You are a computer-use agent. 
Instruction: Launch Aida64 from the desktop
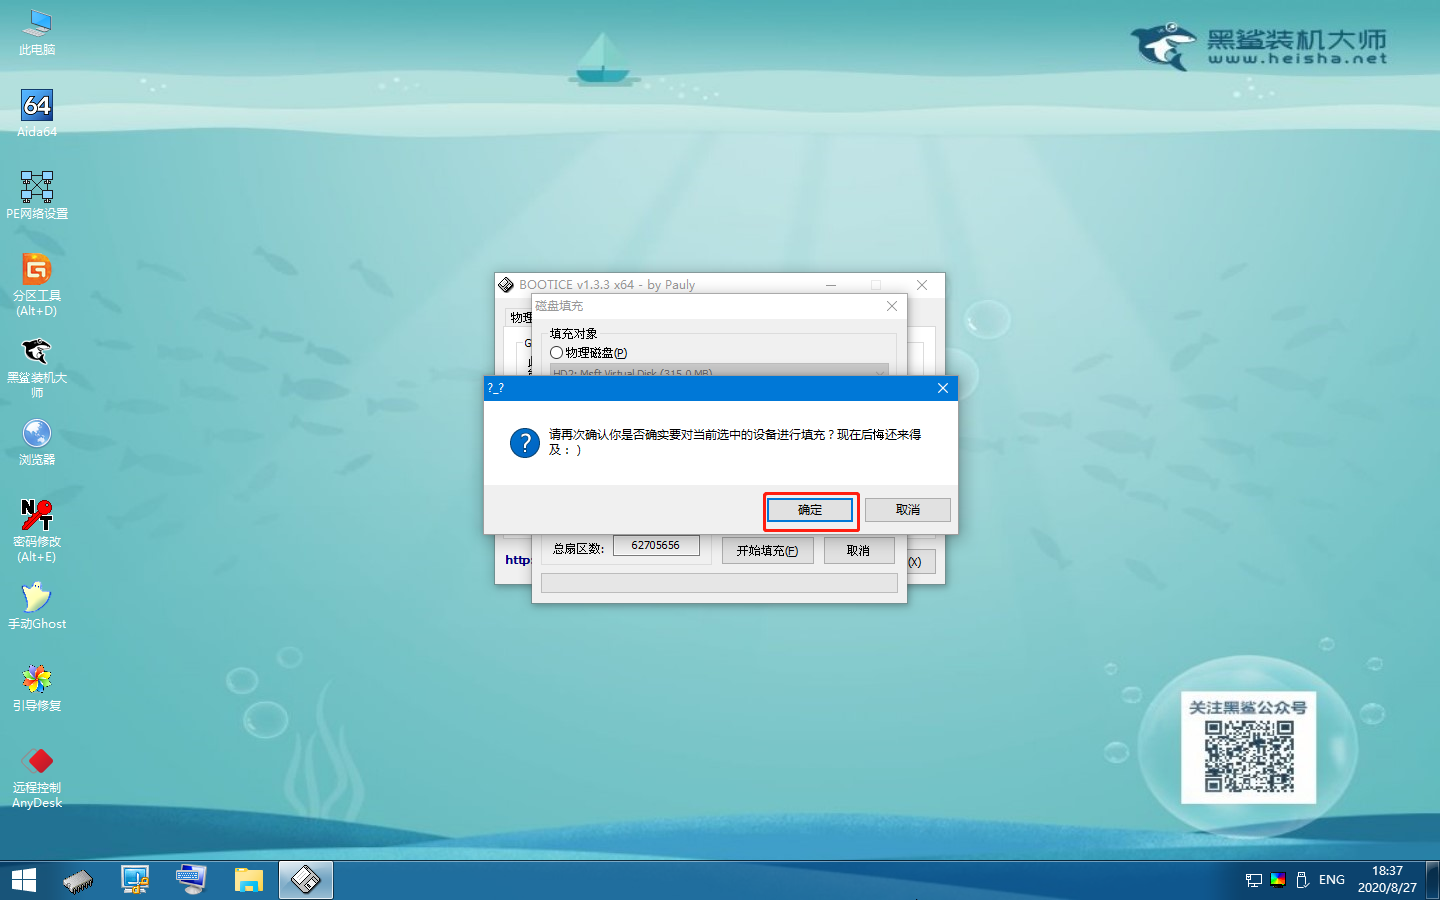click(x=37, y=113)
